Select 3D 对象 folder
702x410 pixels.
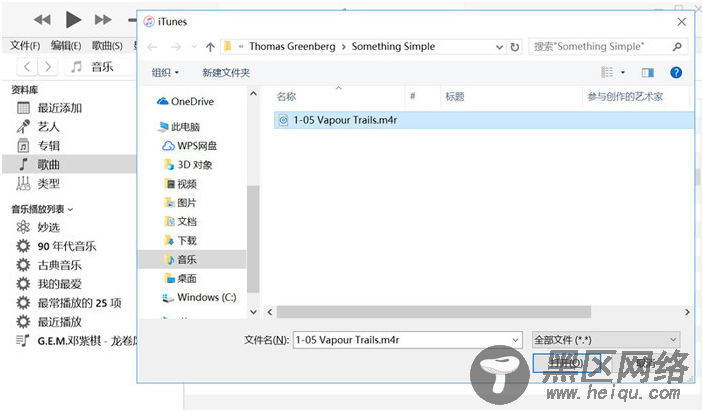pyautogui.click(x=188, y=165)
